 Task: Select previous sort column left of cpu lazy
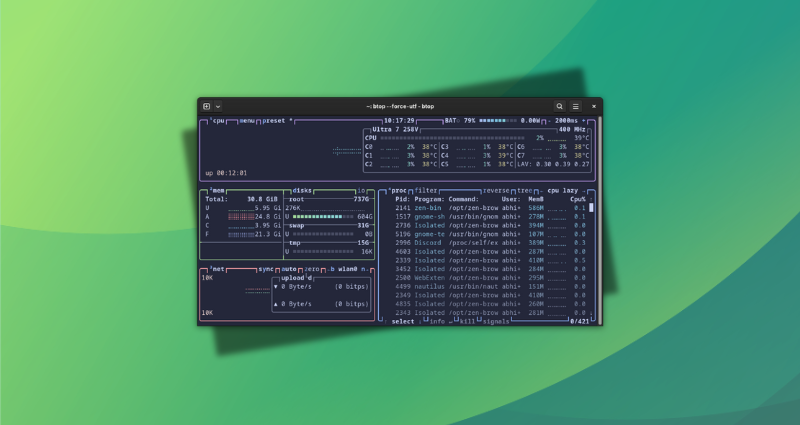click(x=541, y=191)
